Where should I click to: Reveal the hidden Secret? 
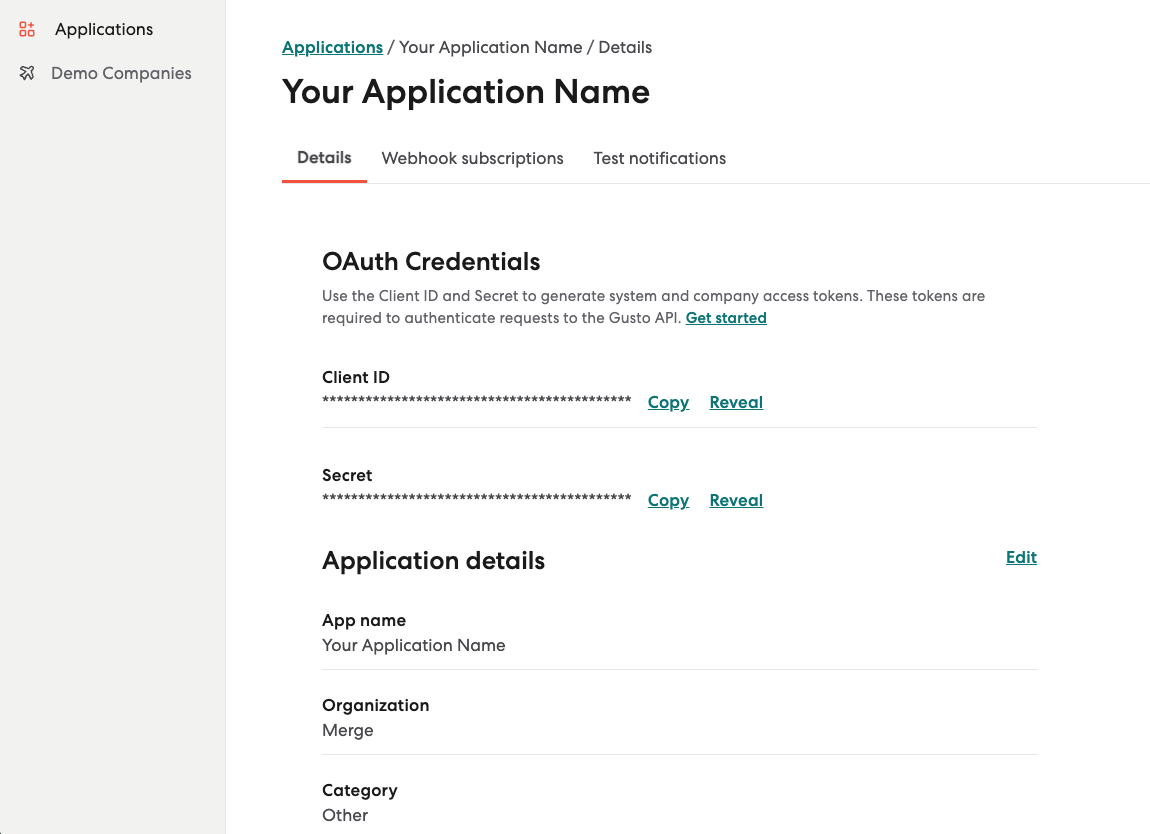[x=736, y=500]
